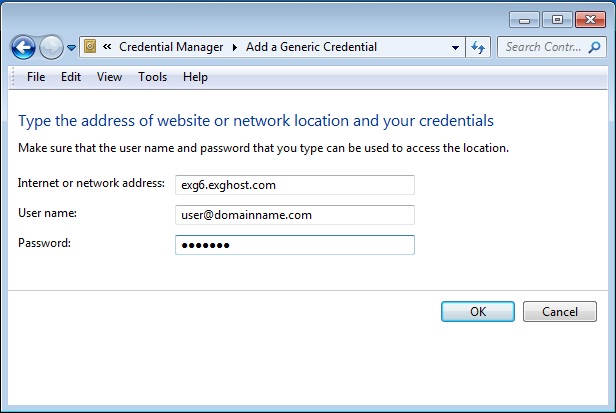Viewport: 616px width, 413px height.
Task: Click the Internet or network address field
Action: (295, 185)
